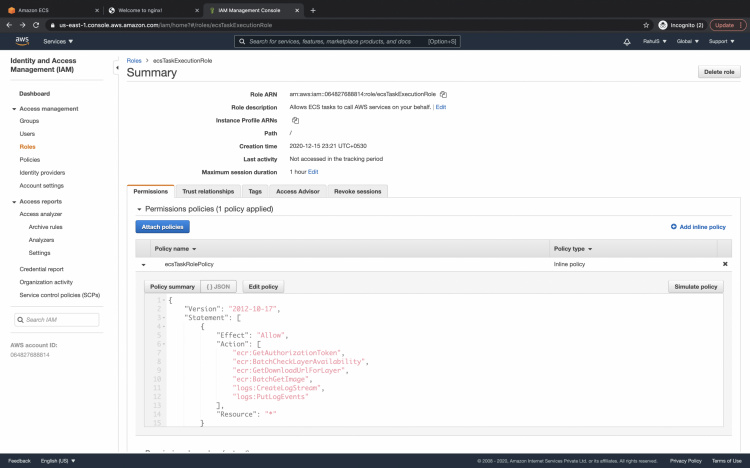Collapse the Permissions policies section
The width and height of the screenshot is (750, 468).
pos(139,209)
